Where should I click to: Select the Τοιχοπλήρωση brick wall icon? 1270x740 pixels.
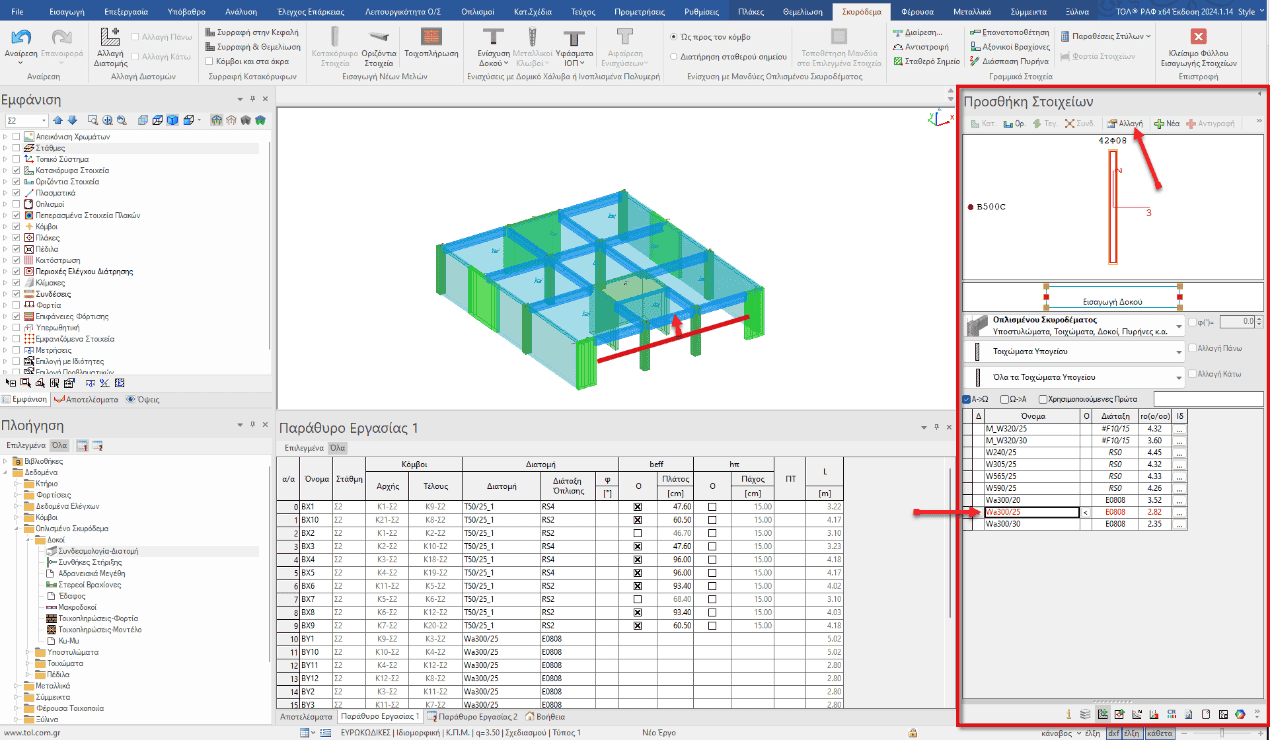pos(432,40)
